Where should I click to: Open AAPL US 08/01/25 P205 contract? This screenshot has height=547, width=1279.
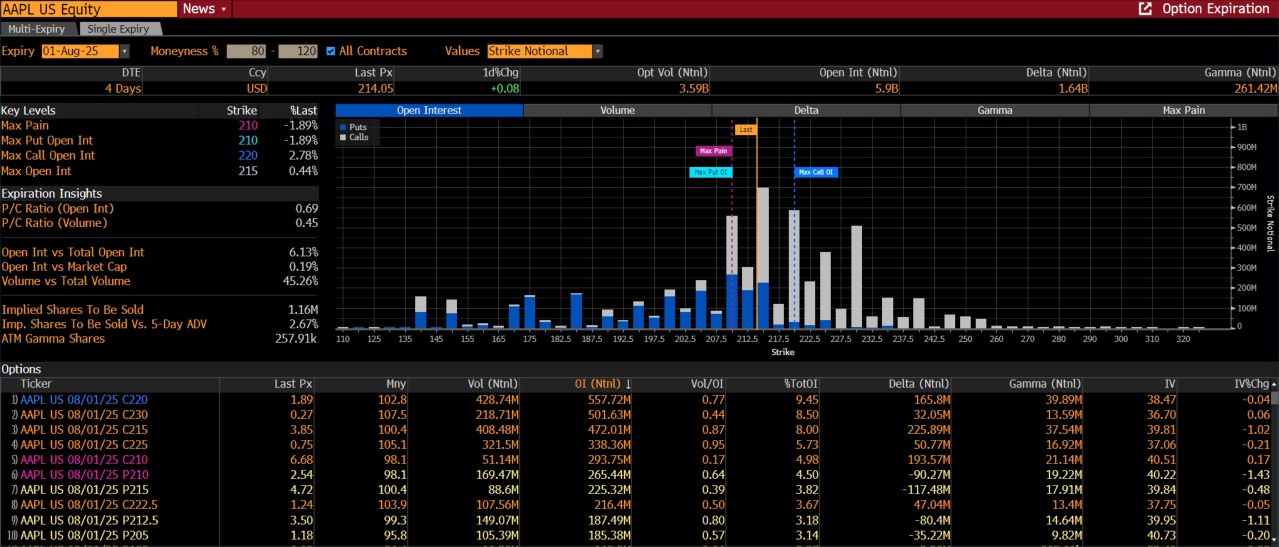point(83,534)
